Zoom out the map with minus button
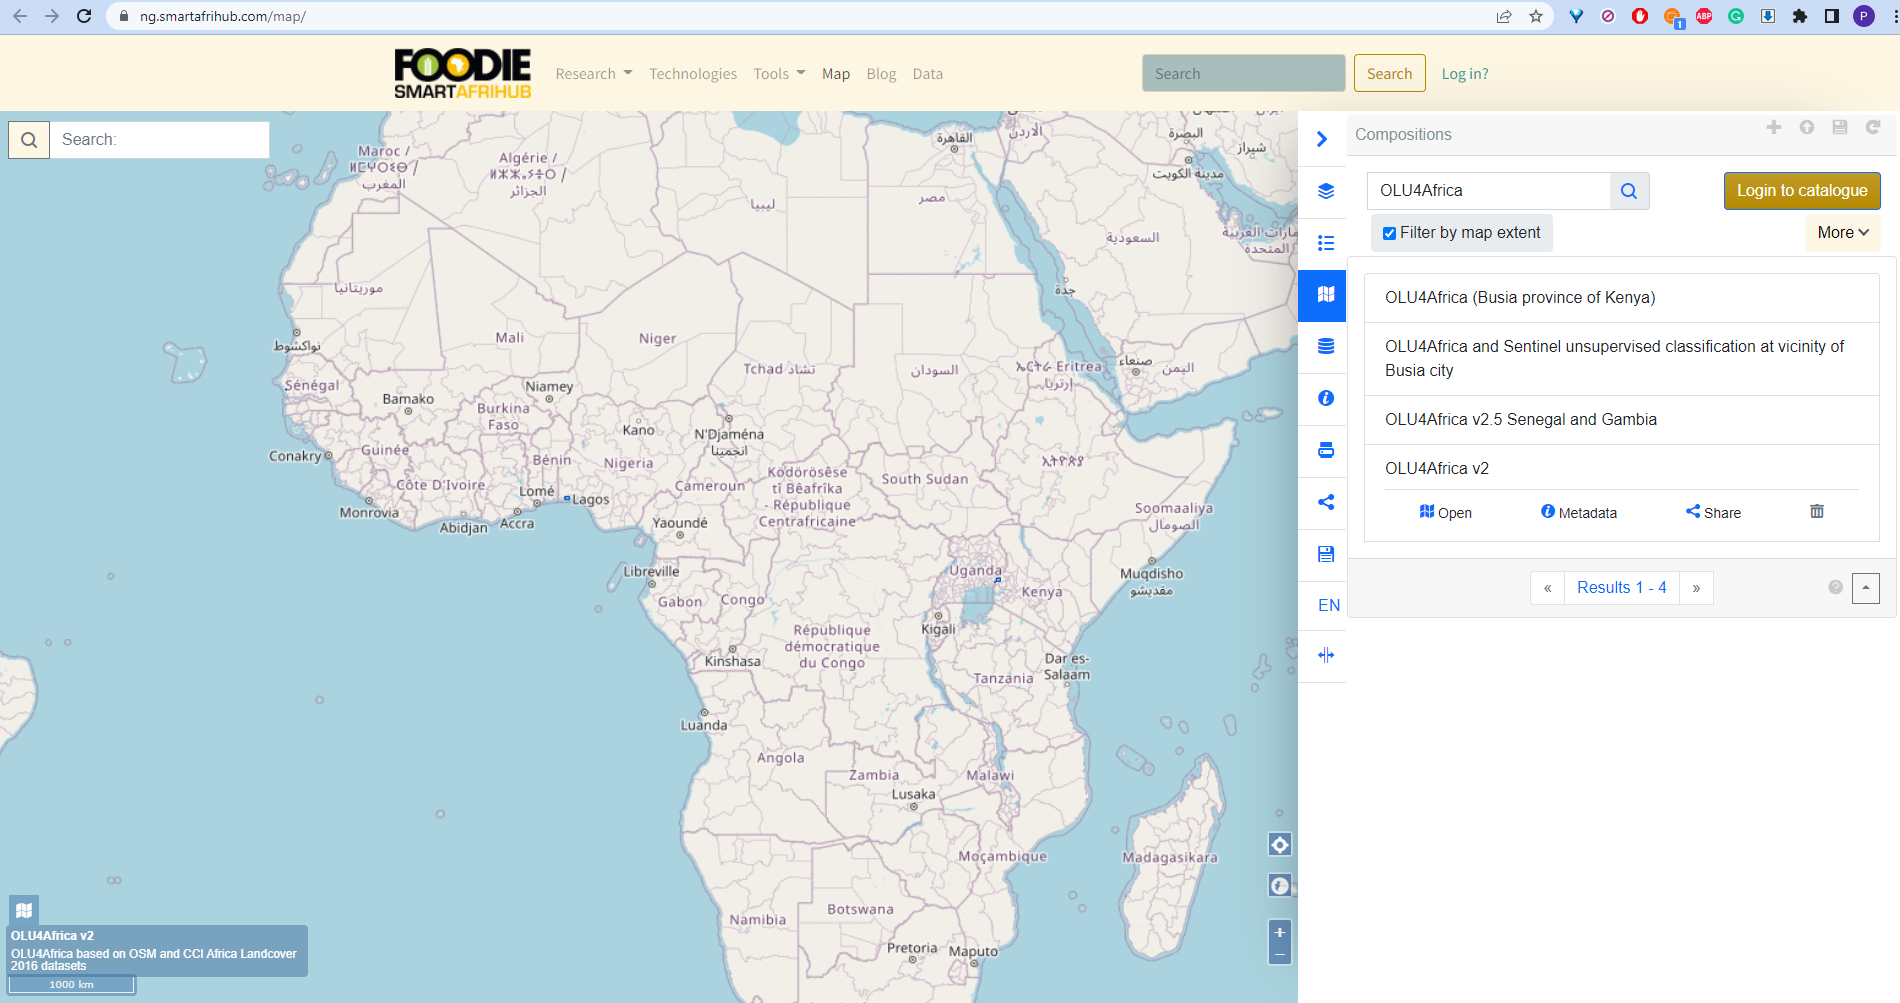The width and height of the screenshot is (1900, 1003). [1280, 955]
